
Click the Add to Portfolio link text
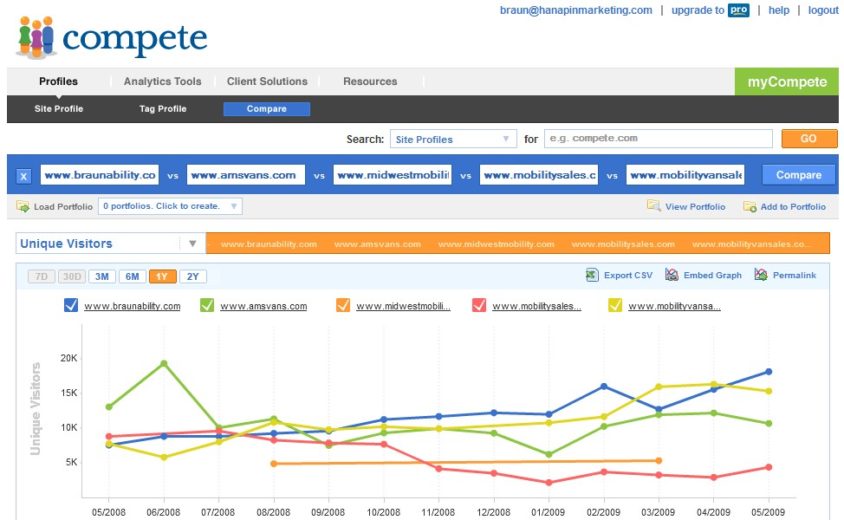[x=793, y=207]
